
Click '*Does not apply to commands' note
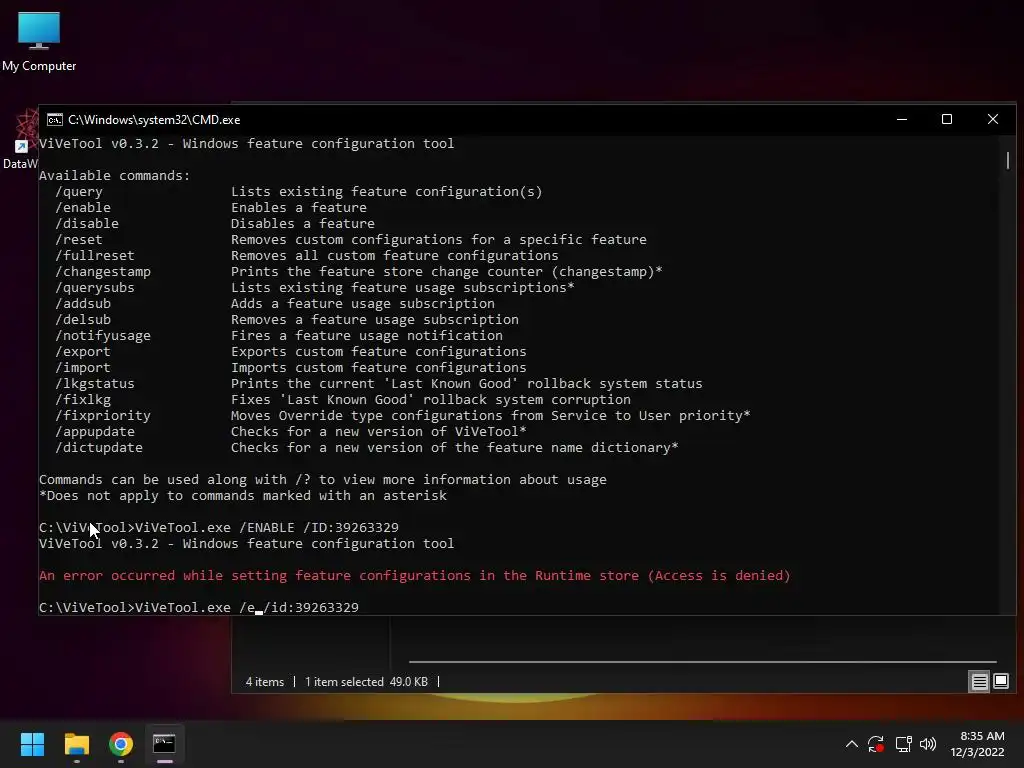pyautogui.click(x=243, y=496)
